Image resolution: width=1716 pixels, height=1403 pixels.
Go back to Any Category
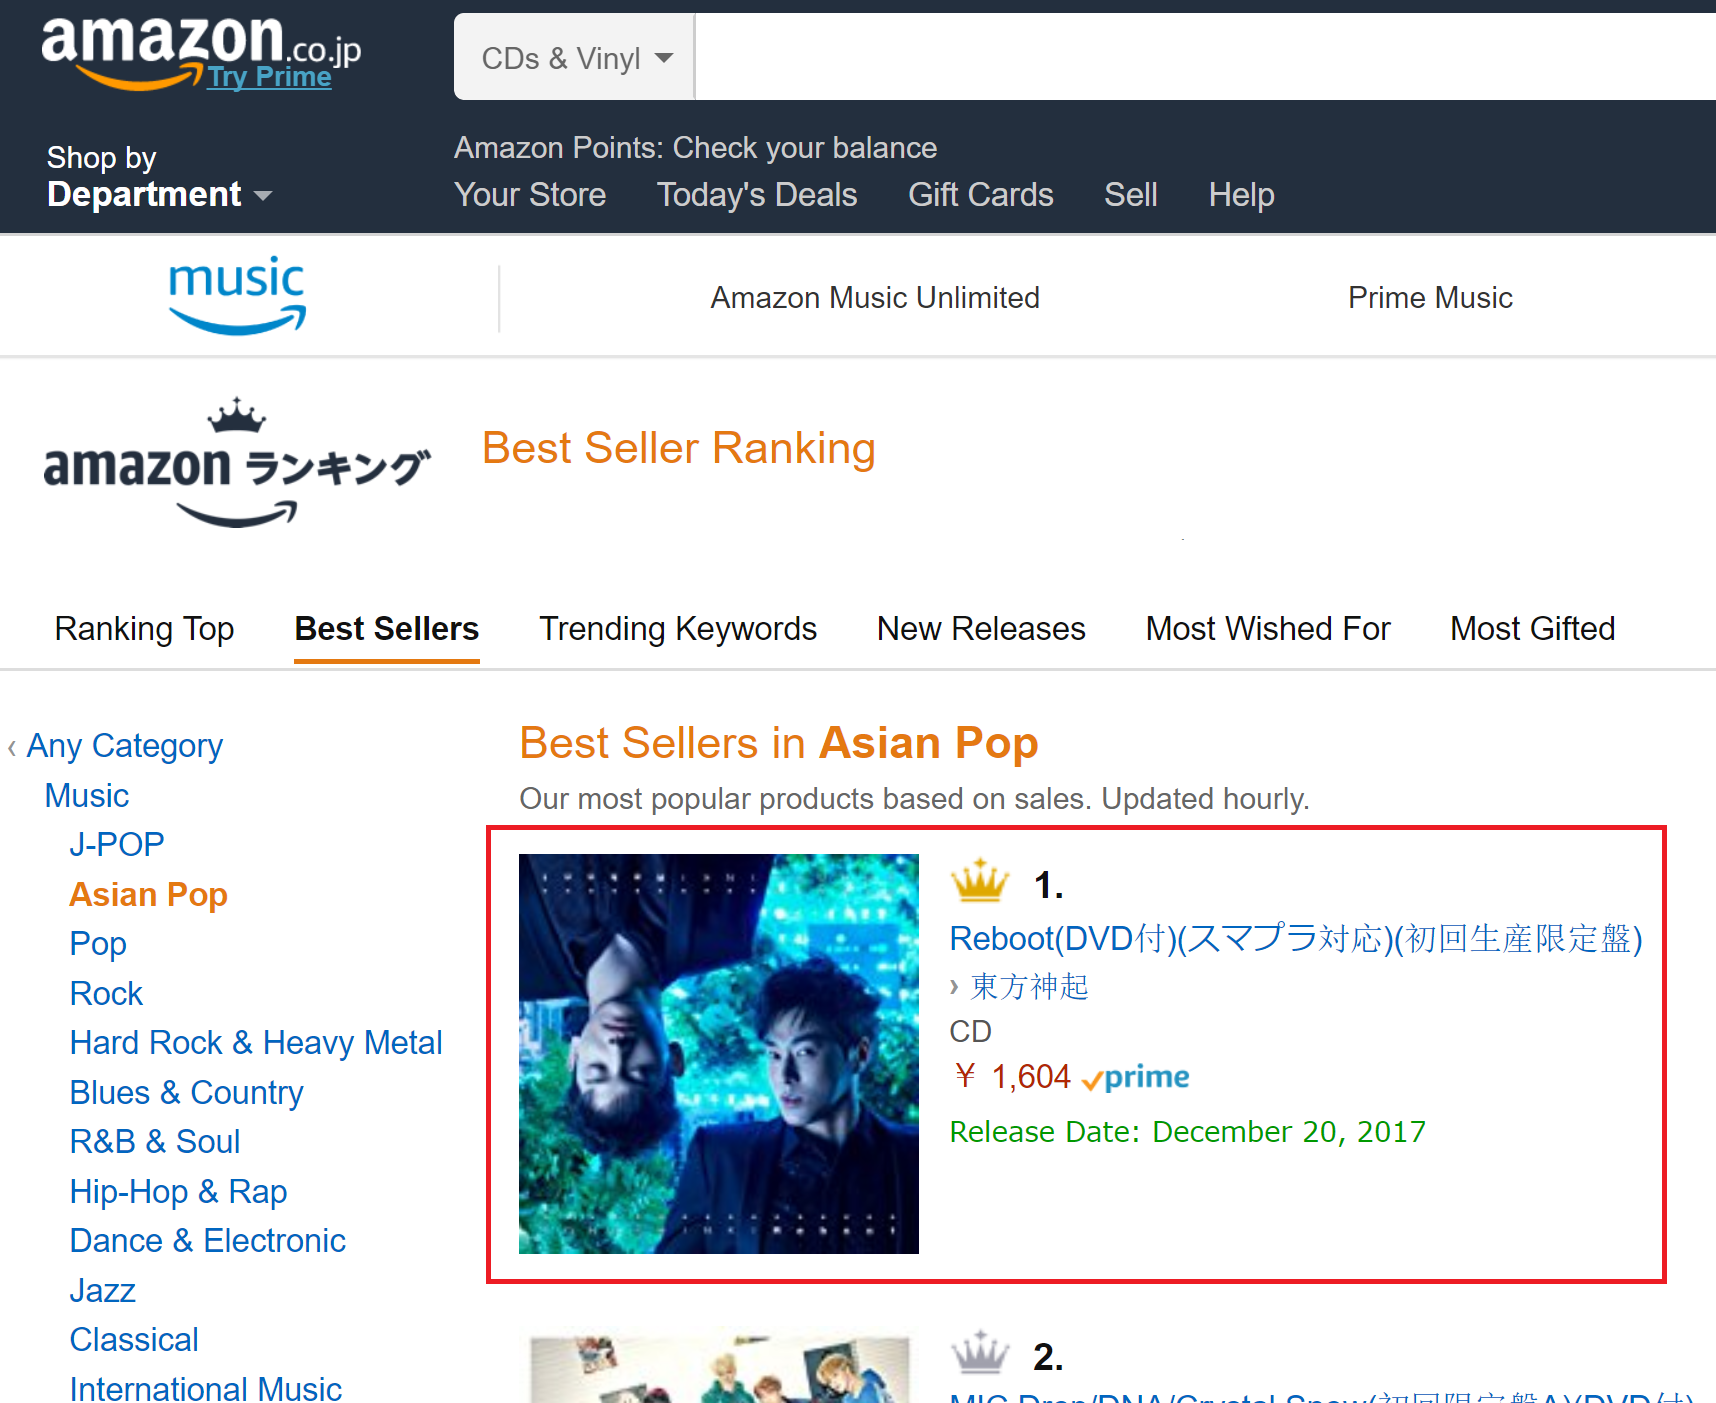click(x=124, y=746)
